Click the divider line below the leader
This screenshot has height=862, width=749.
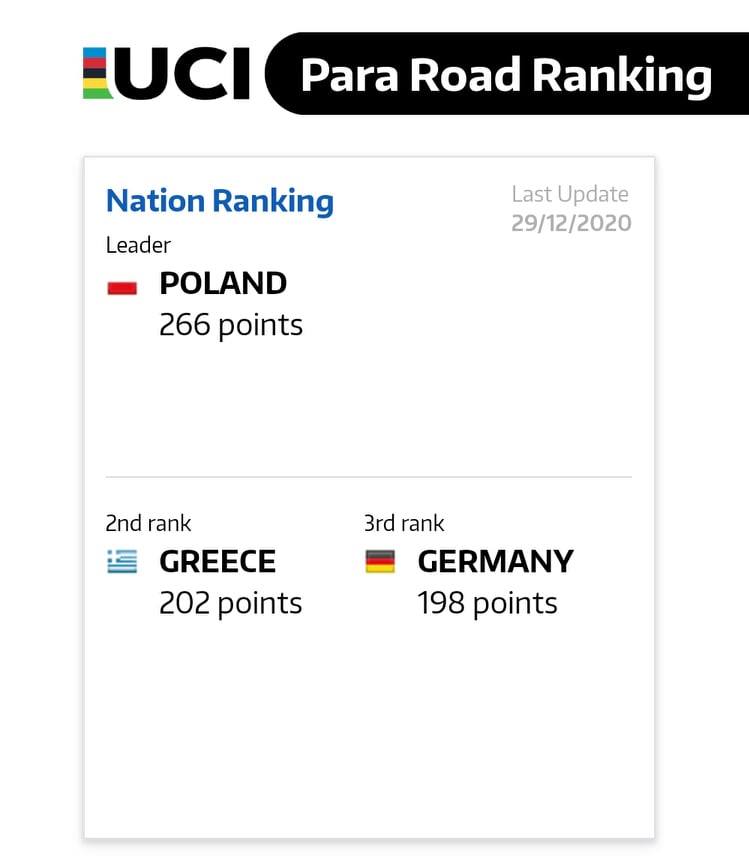(369, 477)
